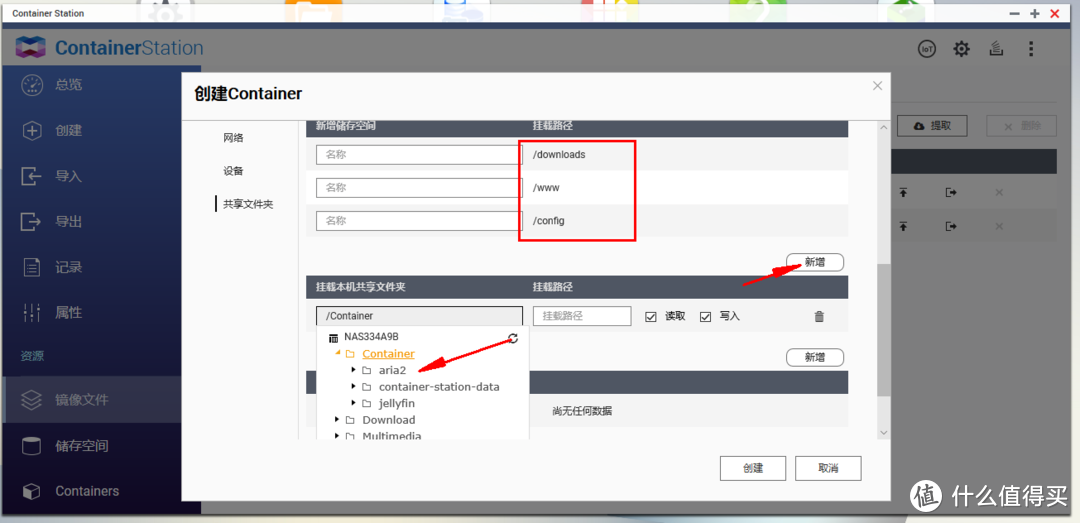Expand the jellyfin folder arrow
Viewport: 1080px width, 523px height.
[x=353, y=403]
